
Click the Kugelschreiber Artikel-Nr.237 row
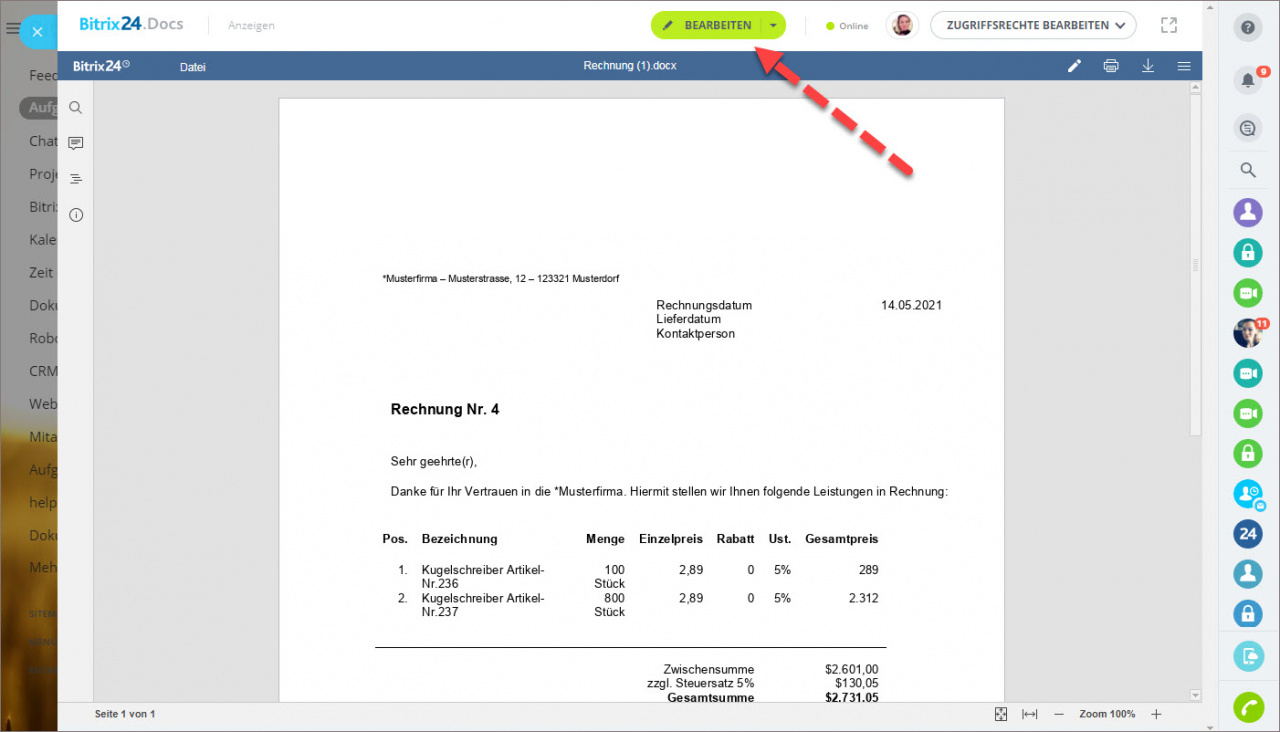[630, 605]
